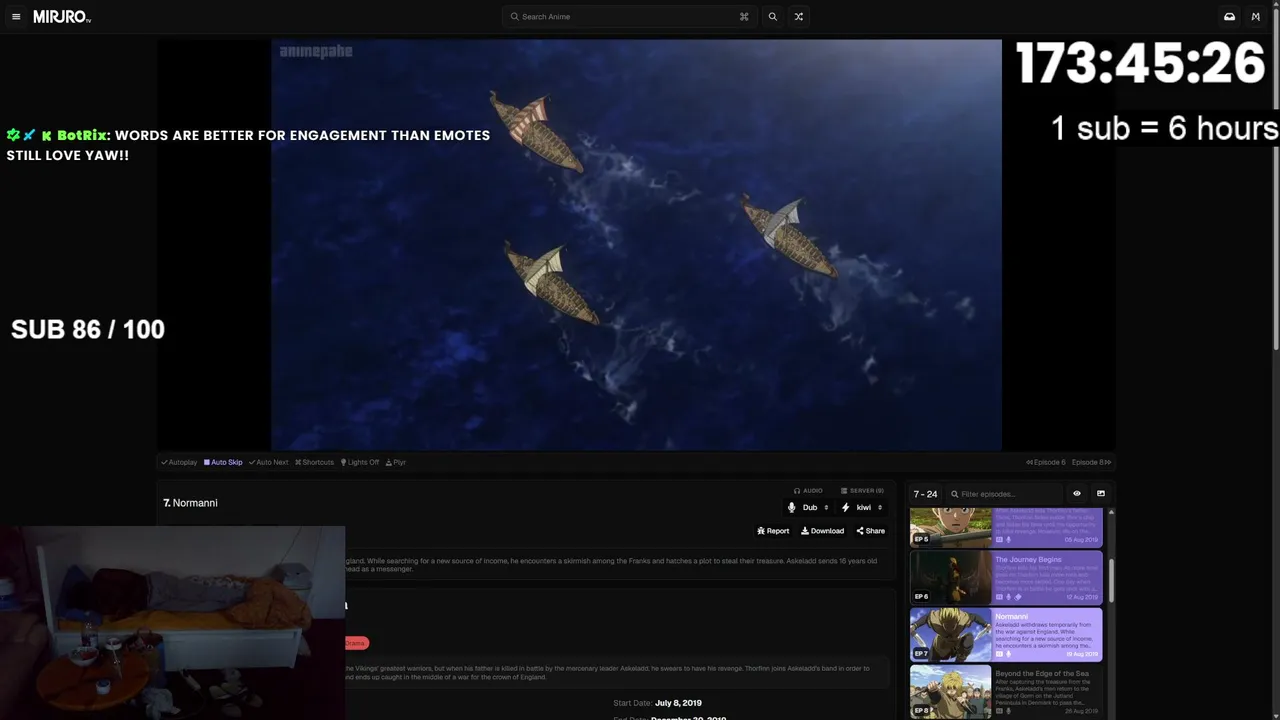1280x720 pixels.
Task: Toggle the Auto Skip option
Action: 223,462
